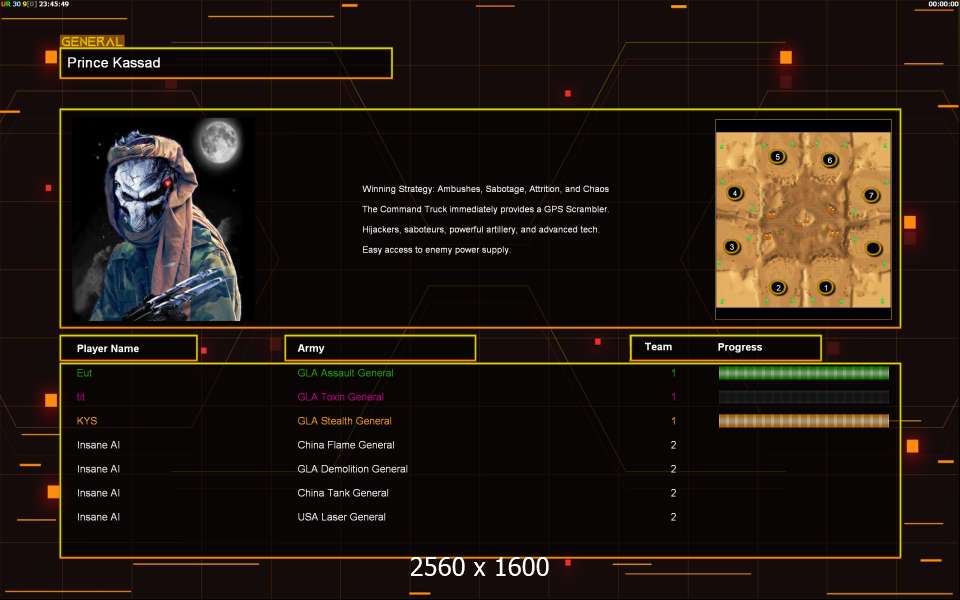The width and height of the screenshot is (960, 600).
Task: Click the moon in the general portrait
Action: tap(219, 141)
